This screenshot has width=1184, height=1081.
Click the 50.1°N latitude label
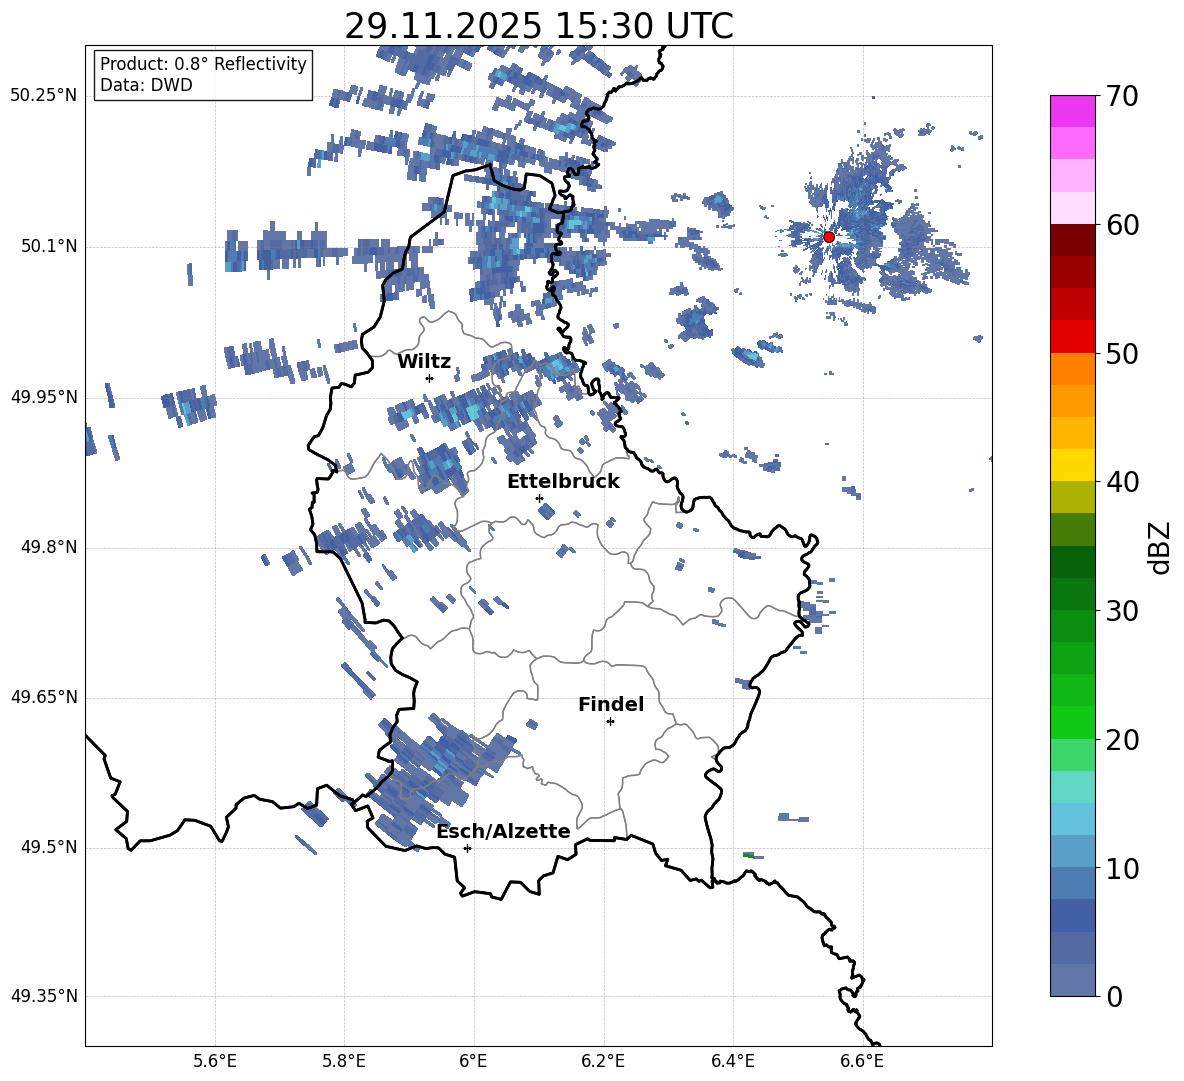(x=49, y=246)
